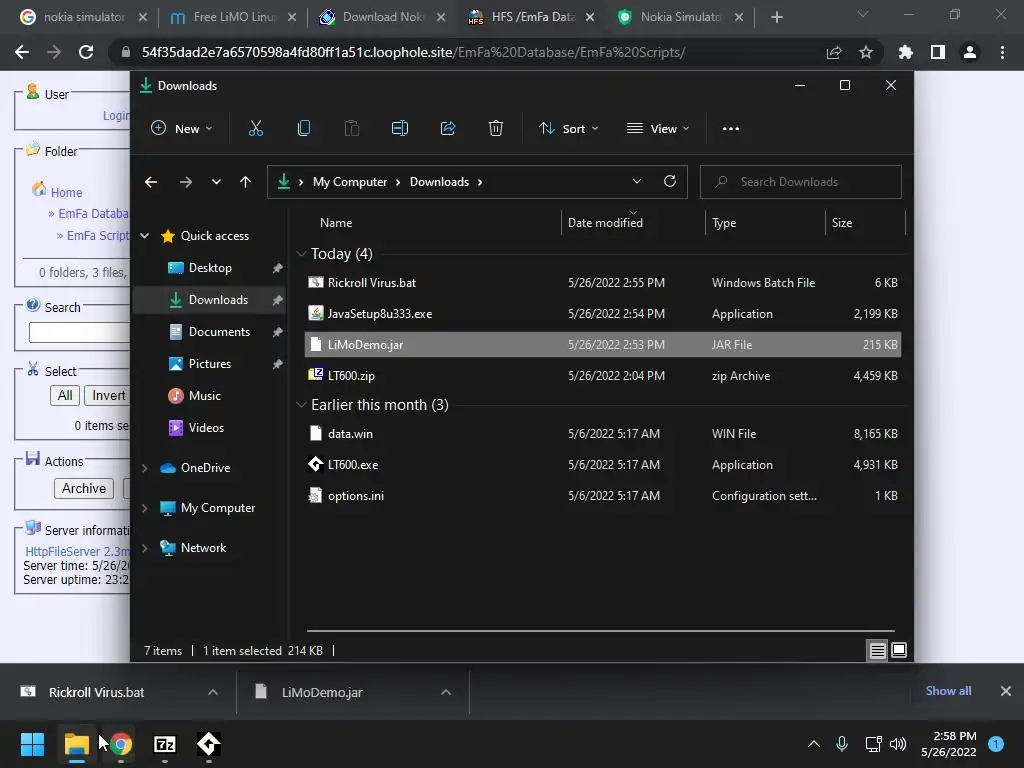Switch to the Nokia Simulator shield tab
This screenshot has width=1024, height=768.
tap(680, 17)
